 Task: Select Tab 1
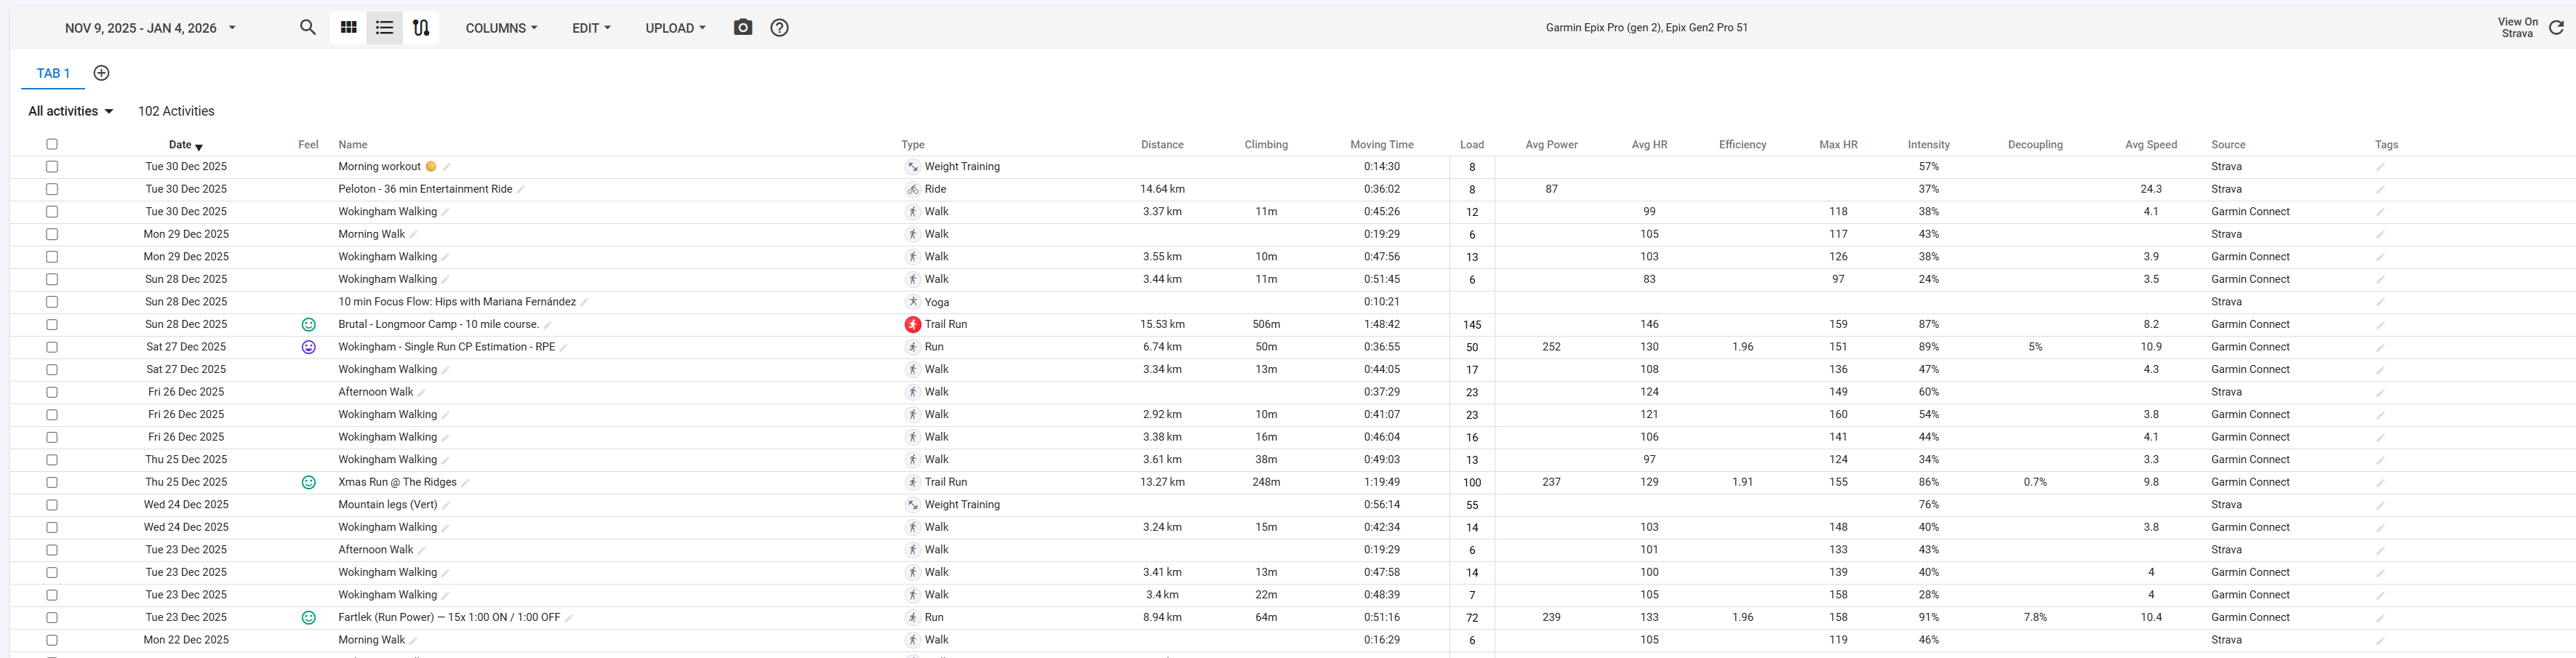53,73
